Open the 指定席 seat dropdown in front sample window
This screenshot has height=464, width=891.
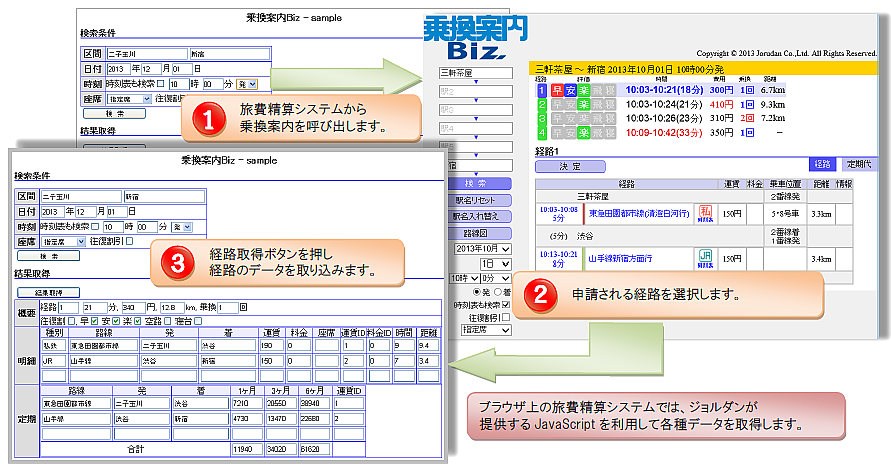(64, 242)
